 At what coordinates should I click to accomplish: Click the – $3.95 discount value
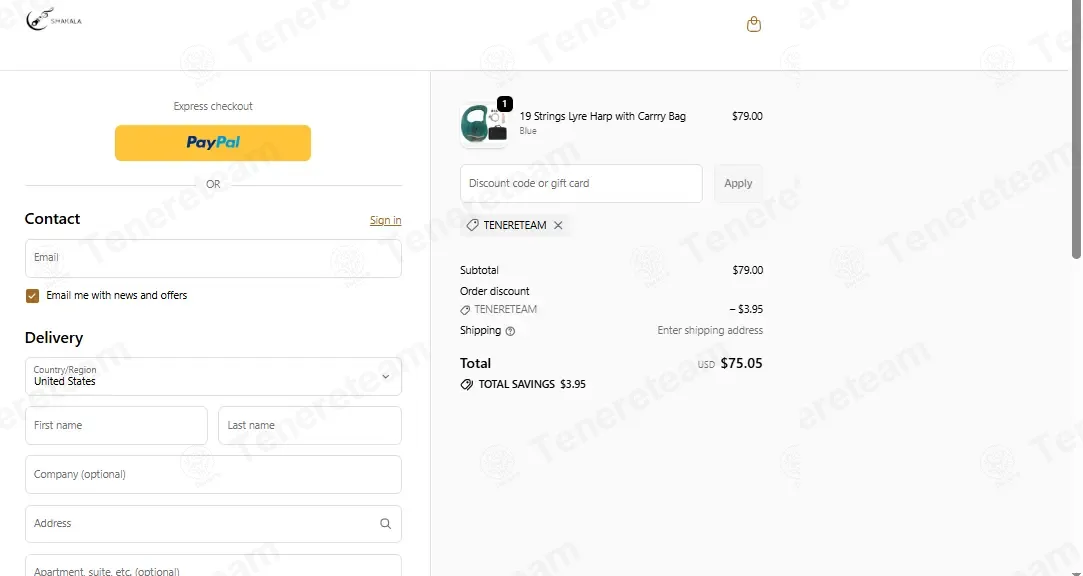point(746,309)
